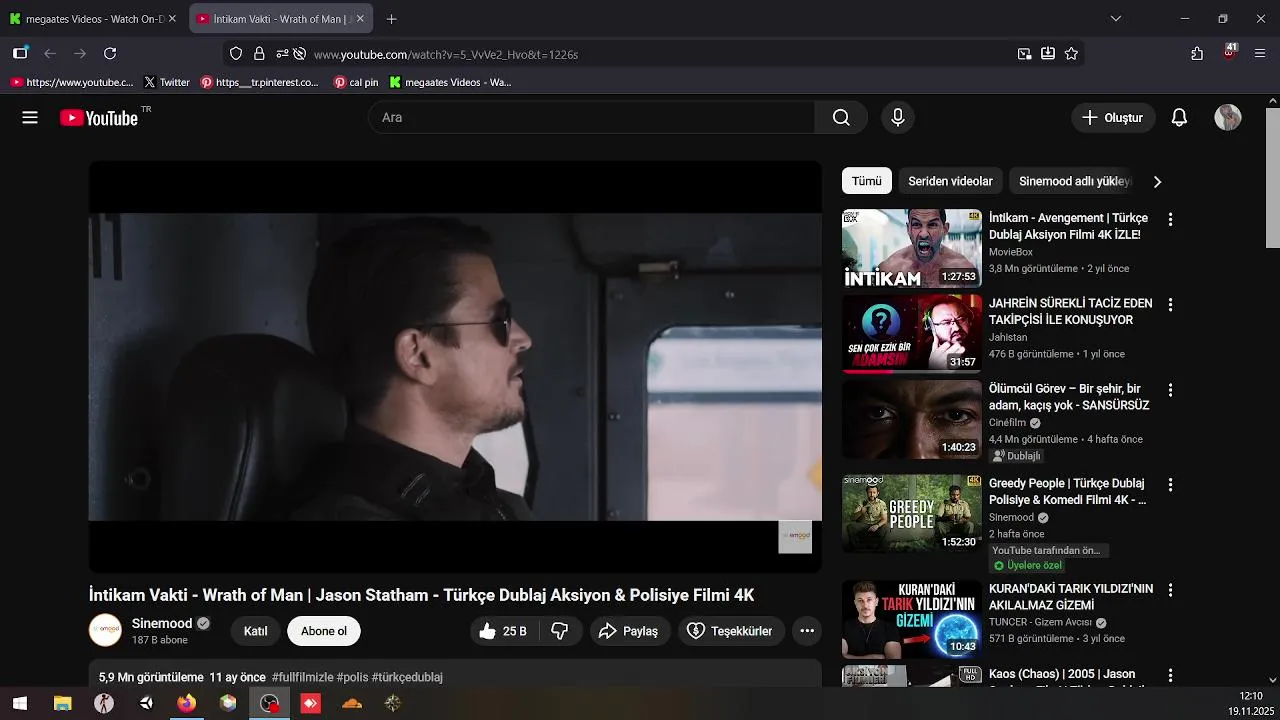Click the shield tracking protection icon
1280x720 pixels.
pyautogui.click(x=236, y=54)
